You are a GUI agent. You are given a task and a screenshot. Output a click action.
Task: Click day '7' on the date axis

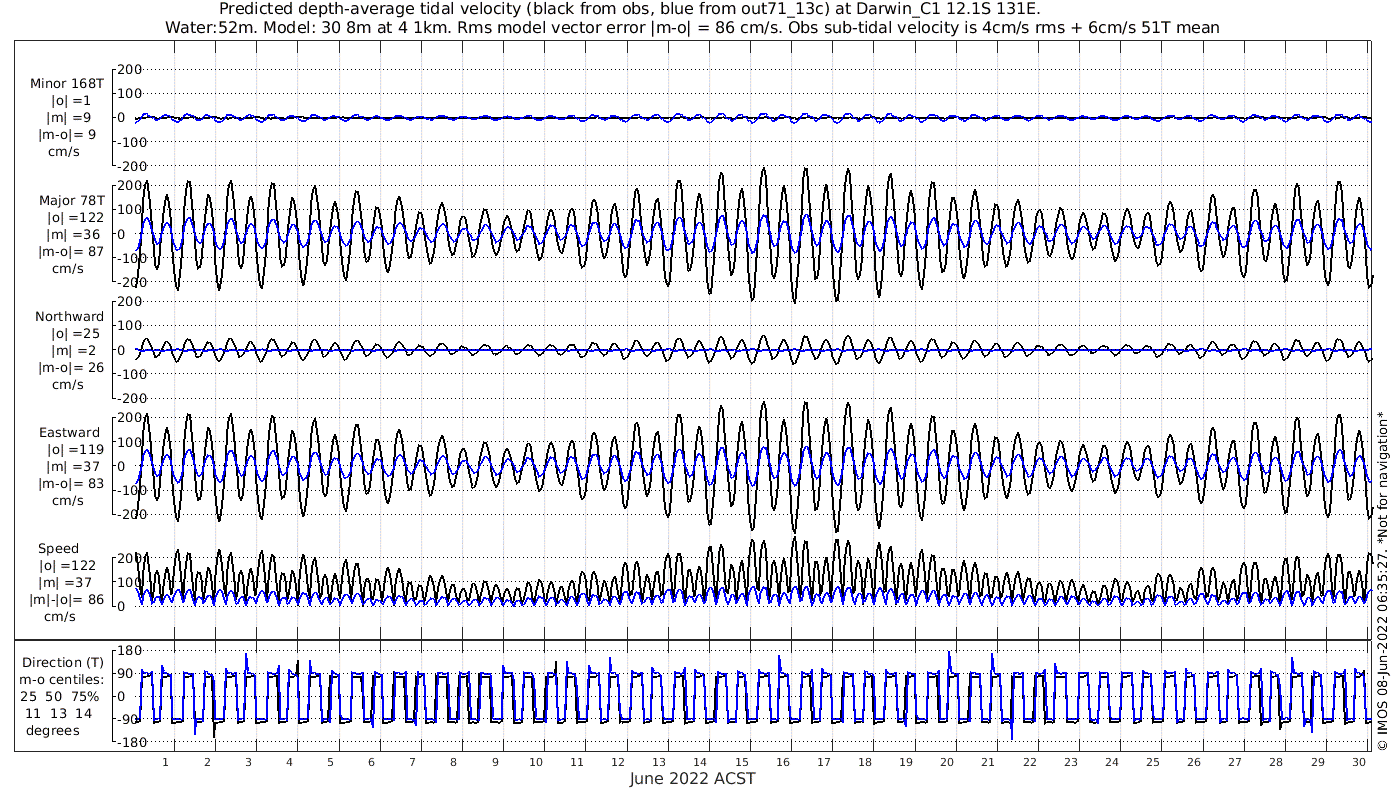coord(412,762)
